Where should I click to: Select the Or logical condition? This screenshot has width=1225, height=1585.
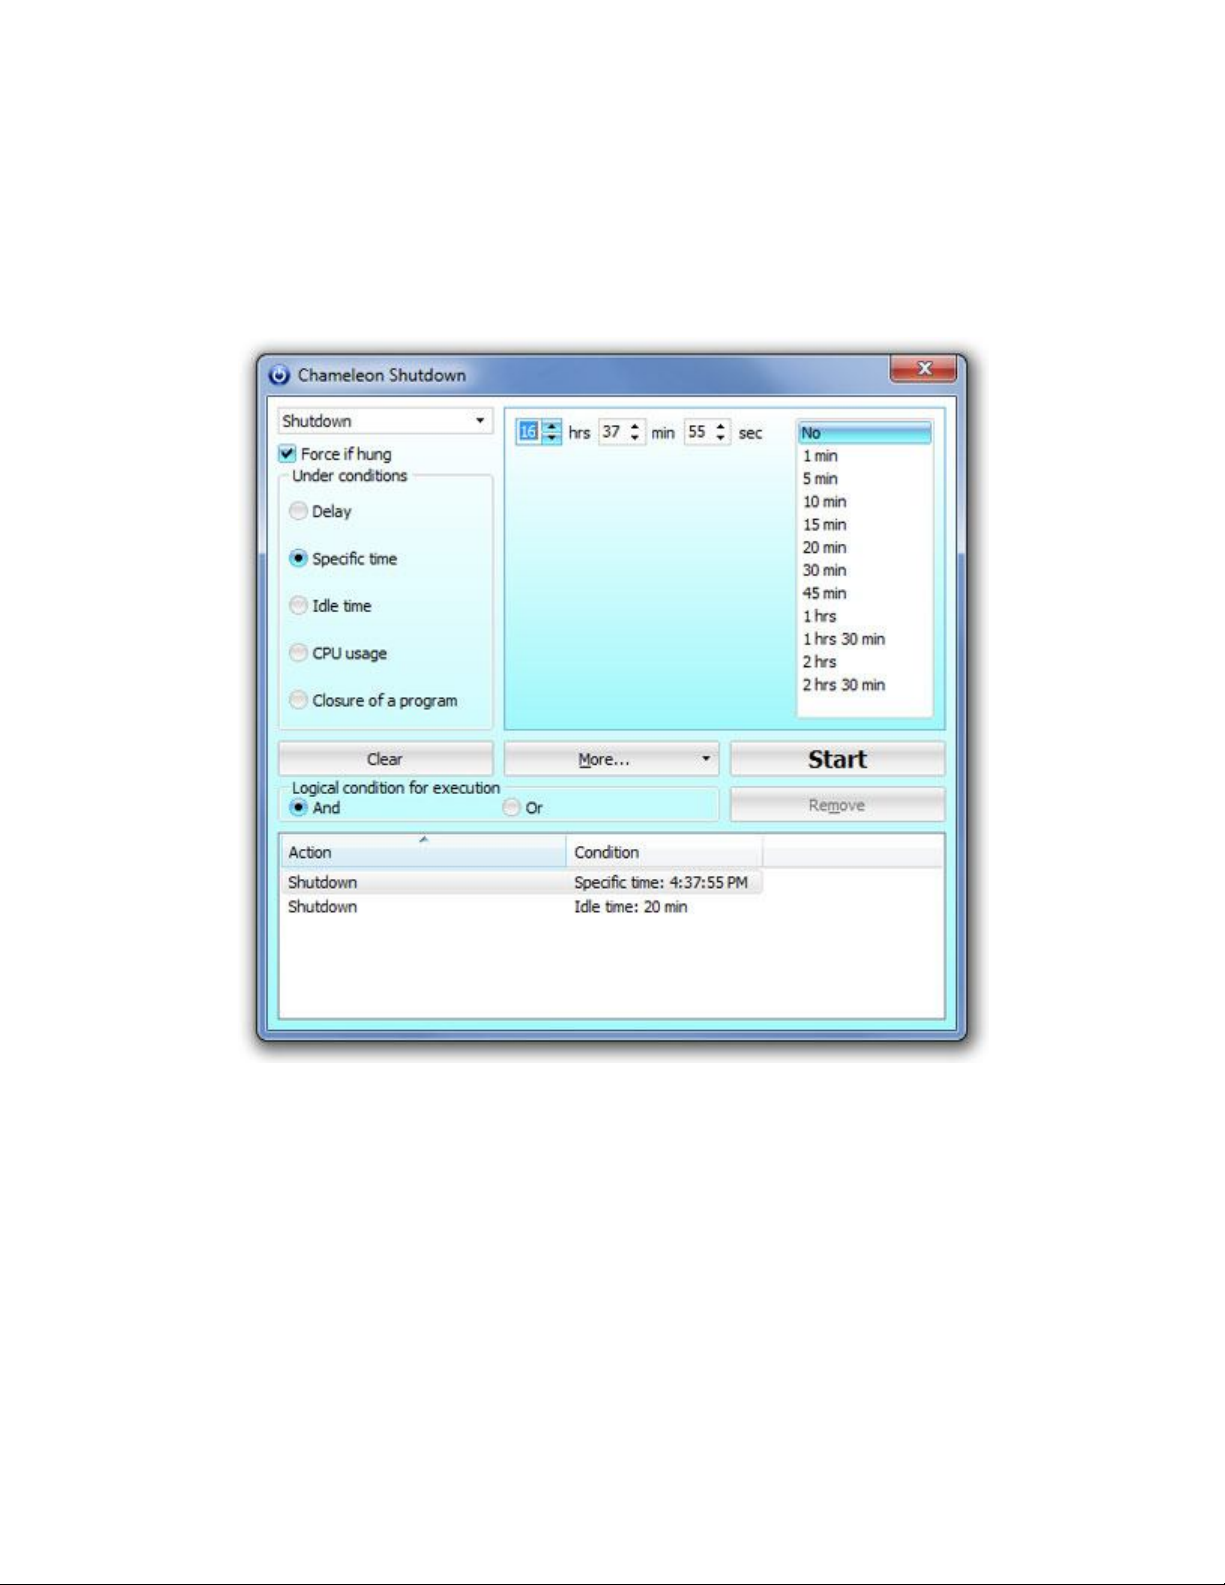point(512,807)
